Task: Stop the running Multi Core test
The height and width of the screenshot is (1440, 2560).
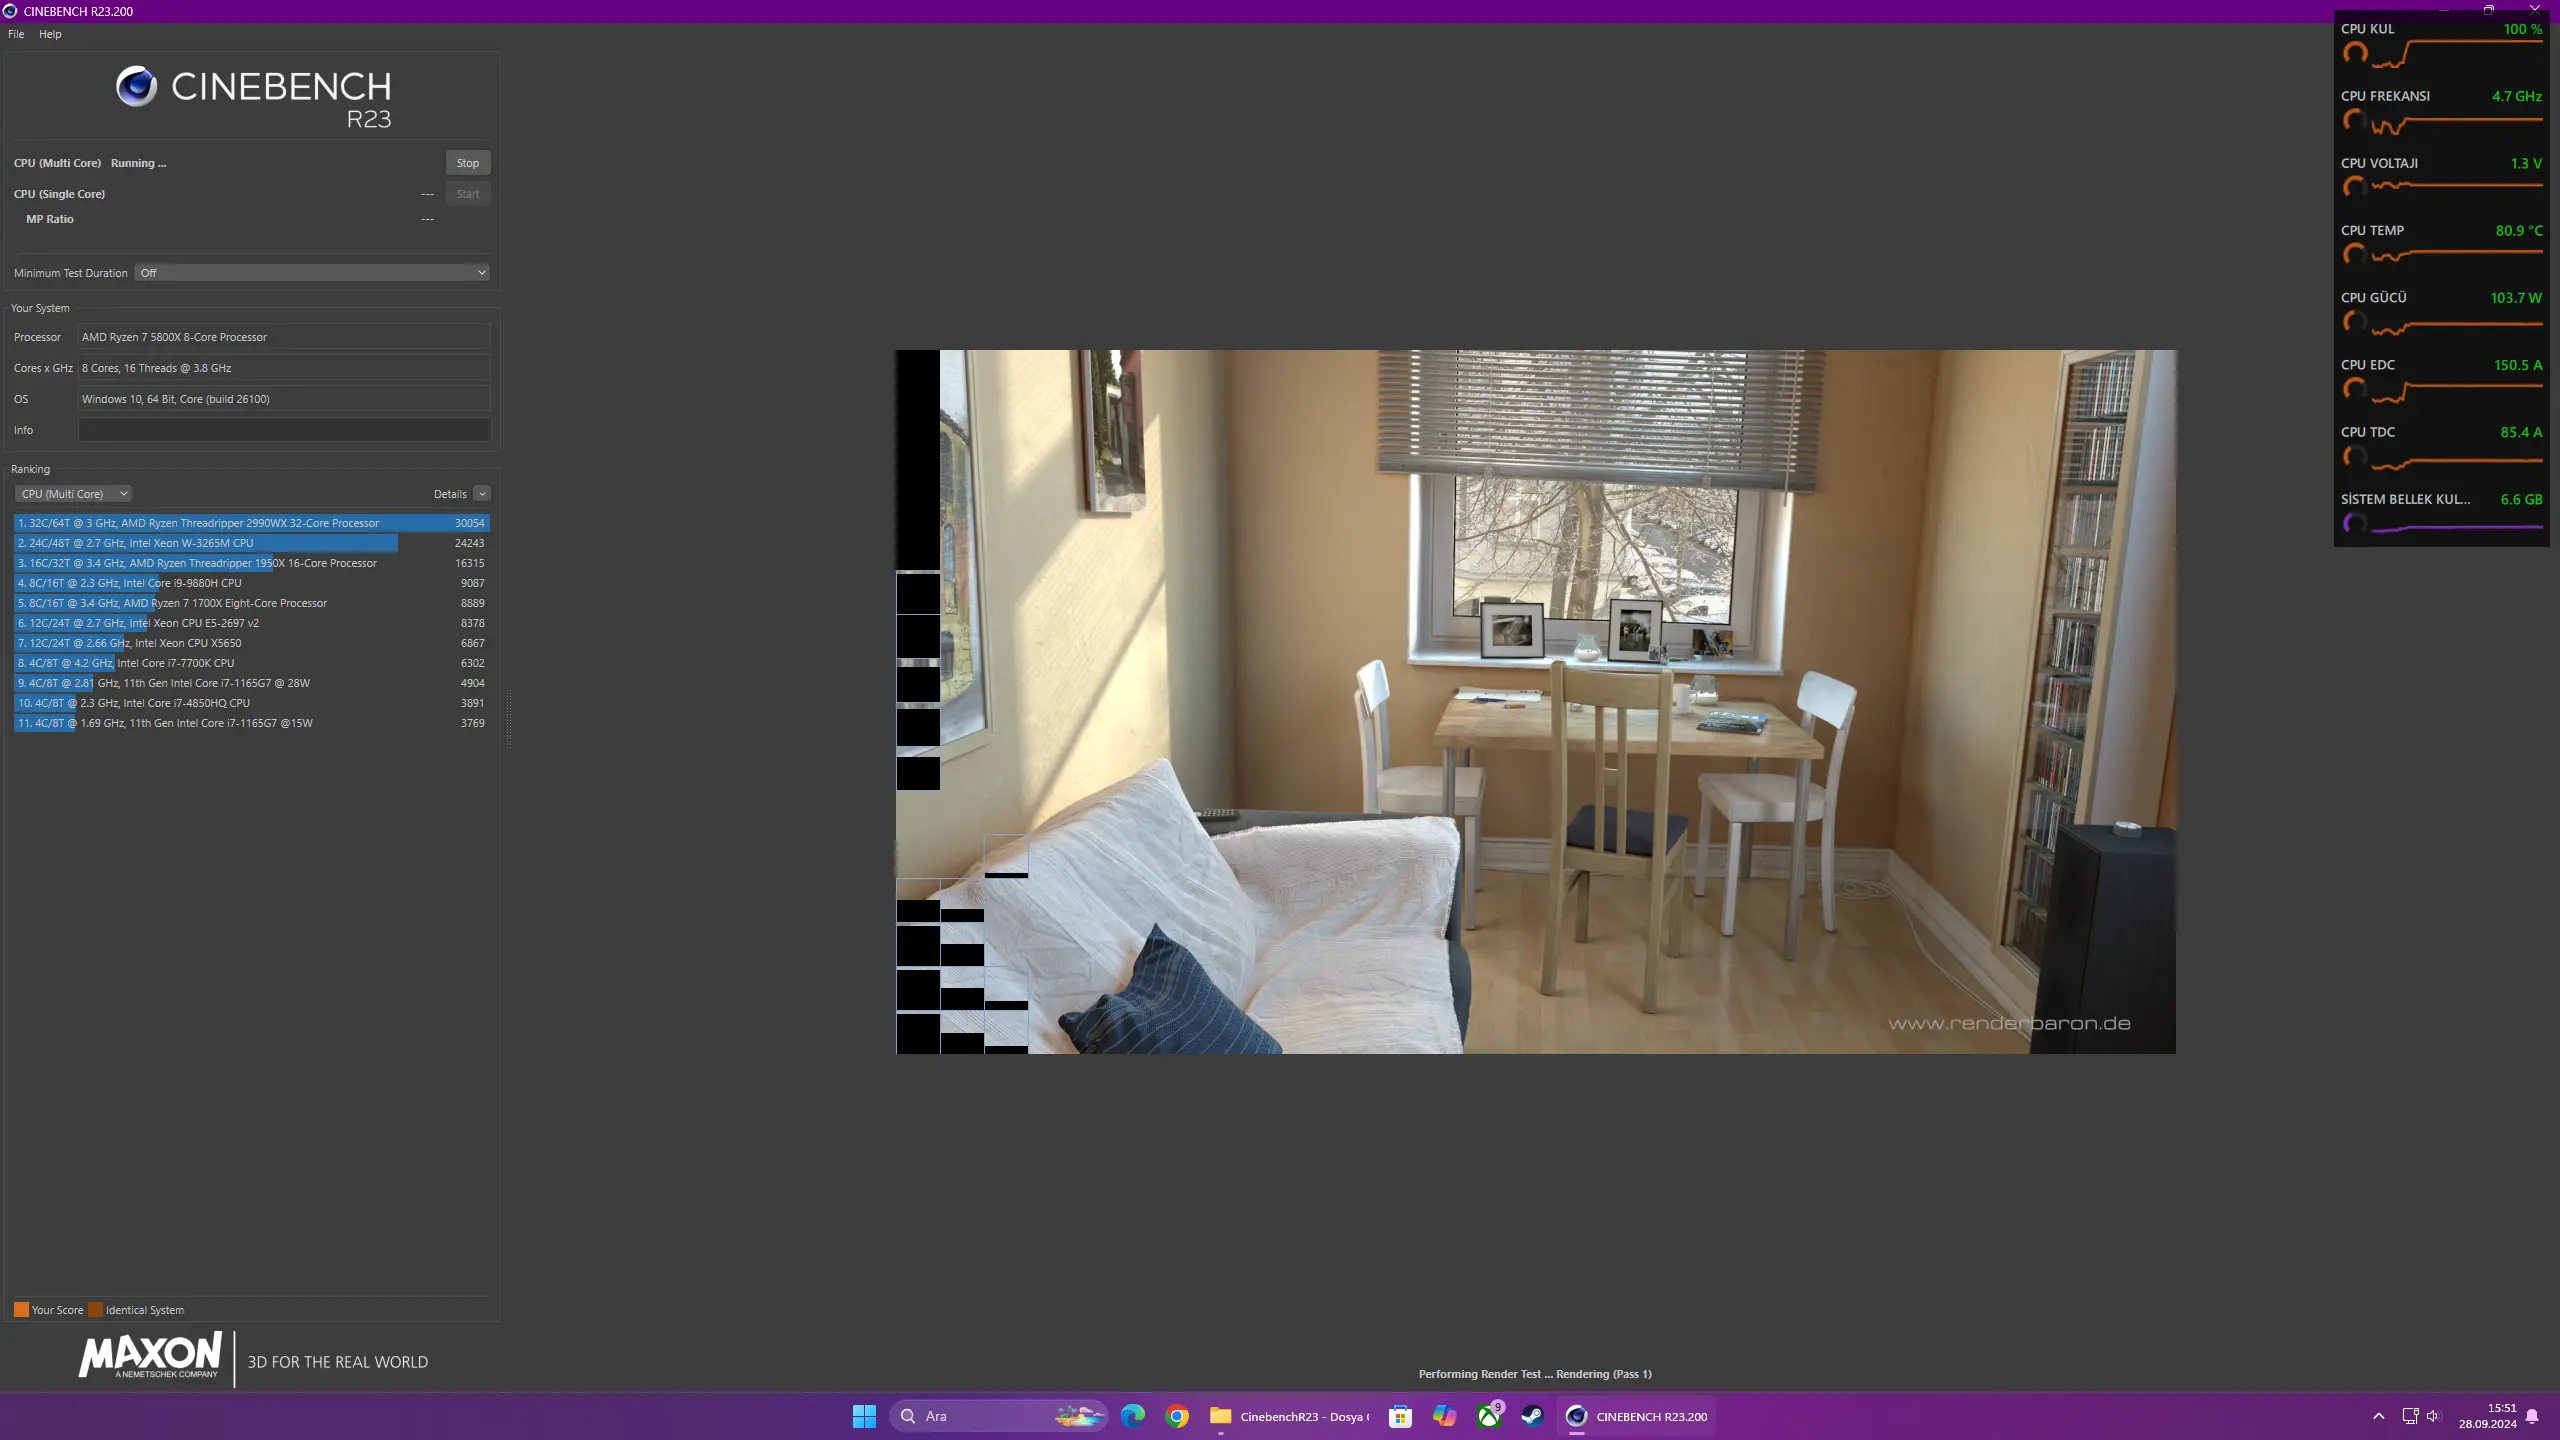Action: (468, 163)
